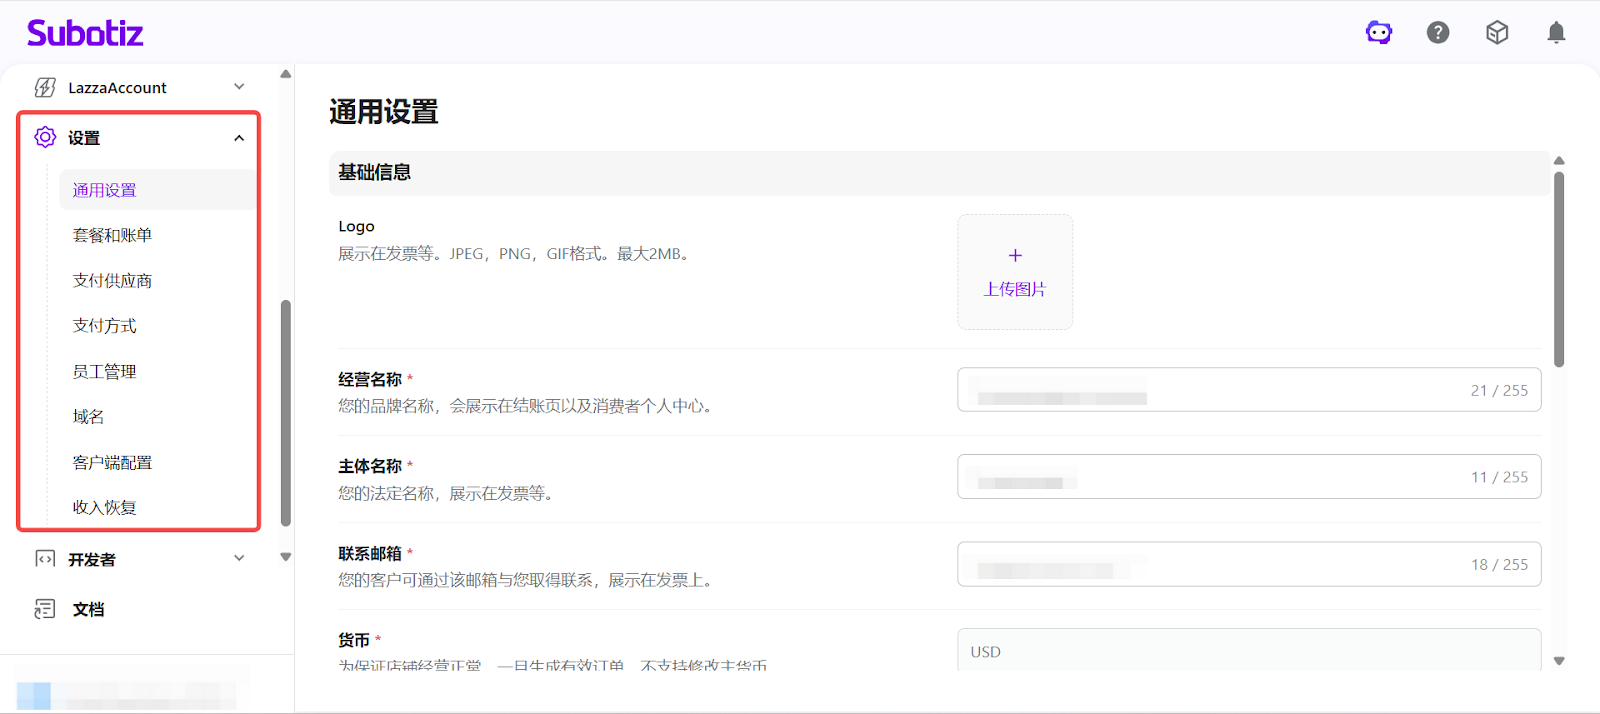This screenshot has width=1600, height=714.
Task: Open the notifications bell
Action: [x=1556, y=33]
